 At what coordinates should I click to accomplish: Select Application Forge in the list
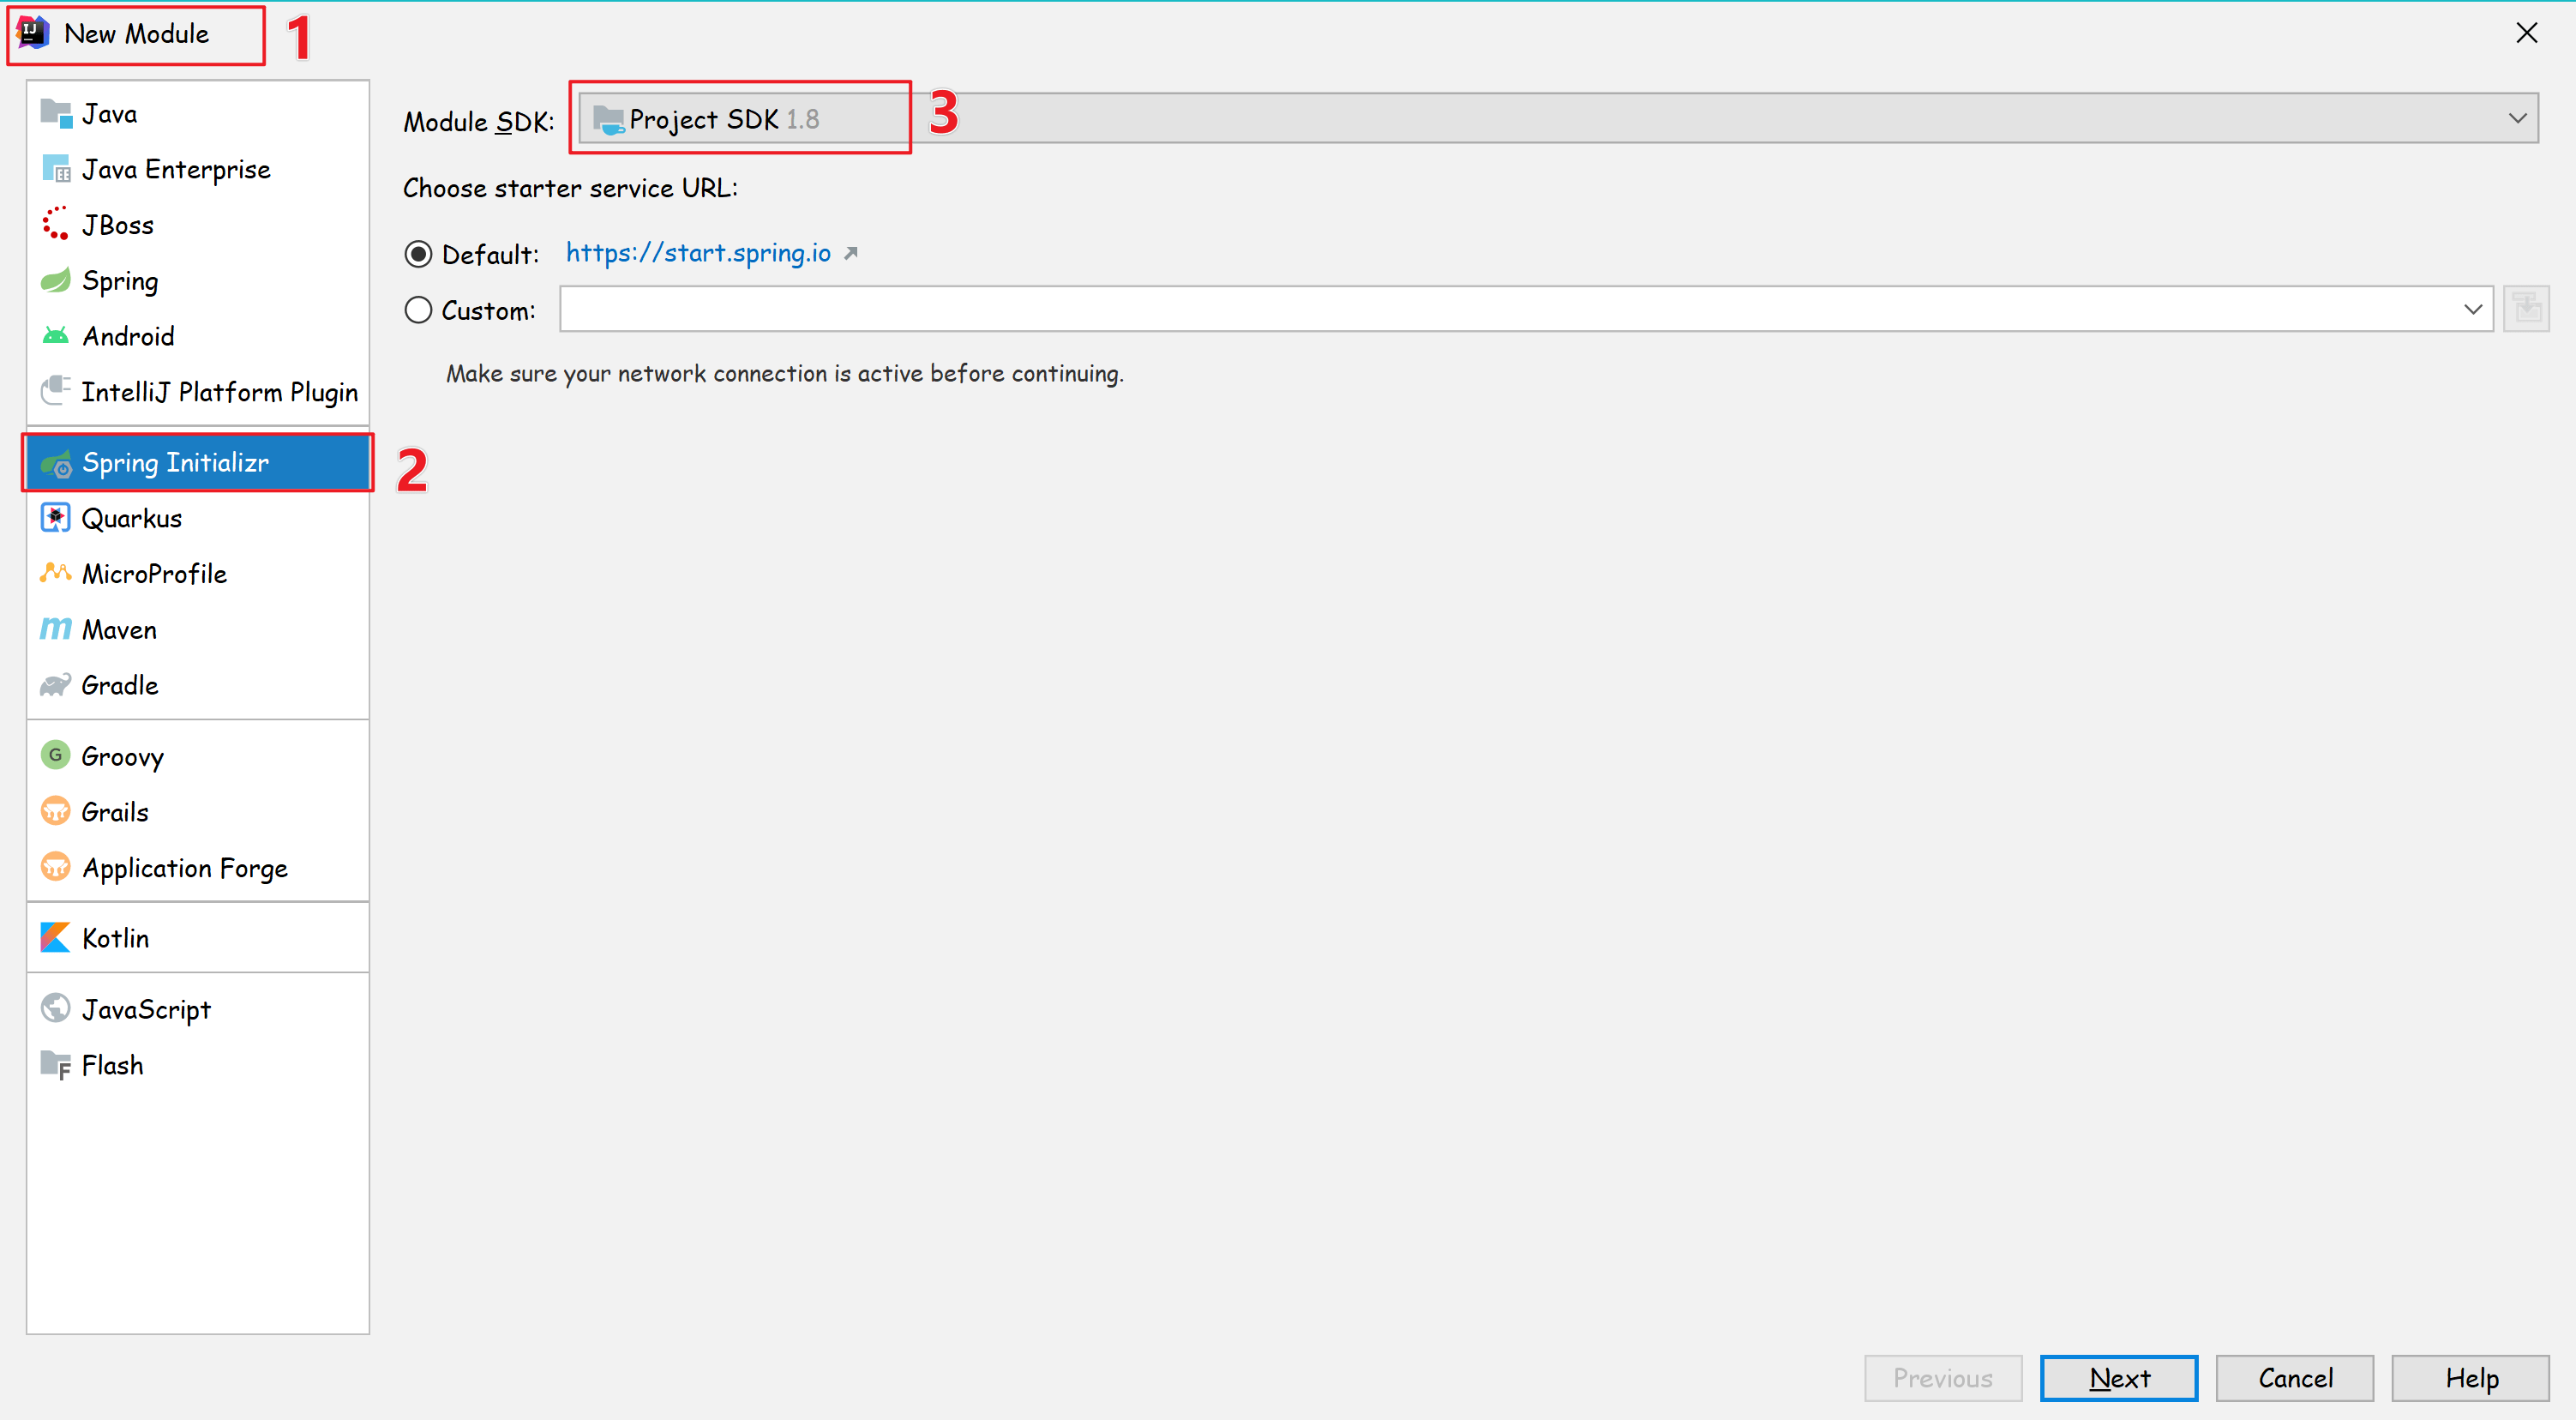(184, 867)
